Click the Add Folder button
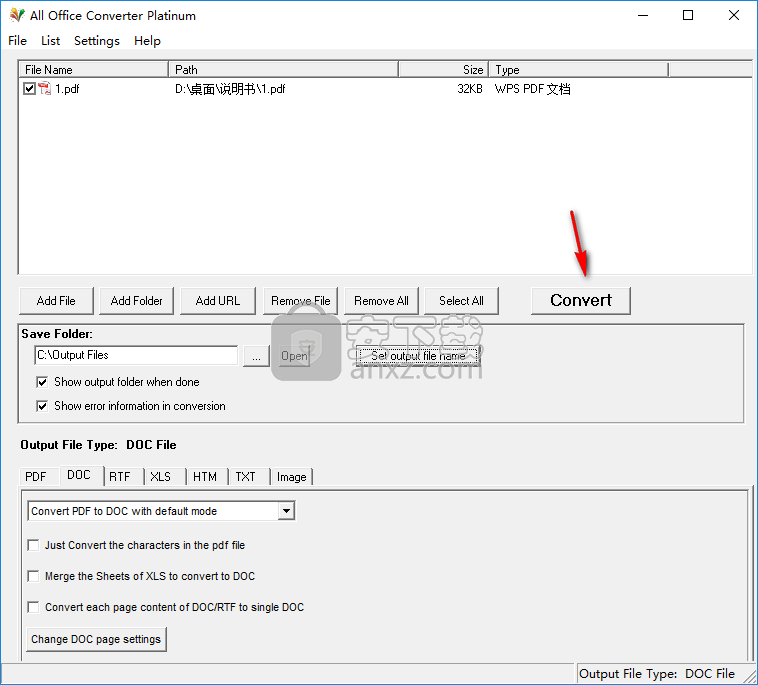Image resolution: width=758 pixels, height=685 pixels. coord(136,301)
